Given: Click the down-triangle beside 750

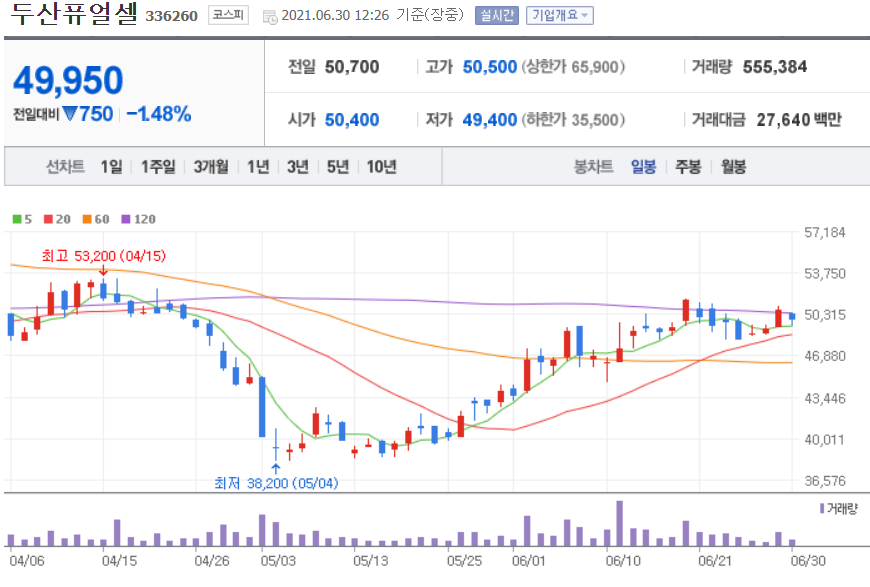Looking at the screenshot, I should pyautogui.click(x=70, y=114).
